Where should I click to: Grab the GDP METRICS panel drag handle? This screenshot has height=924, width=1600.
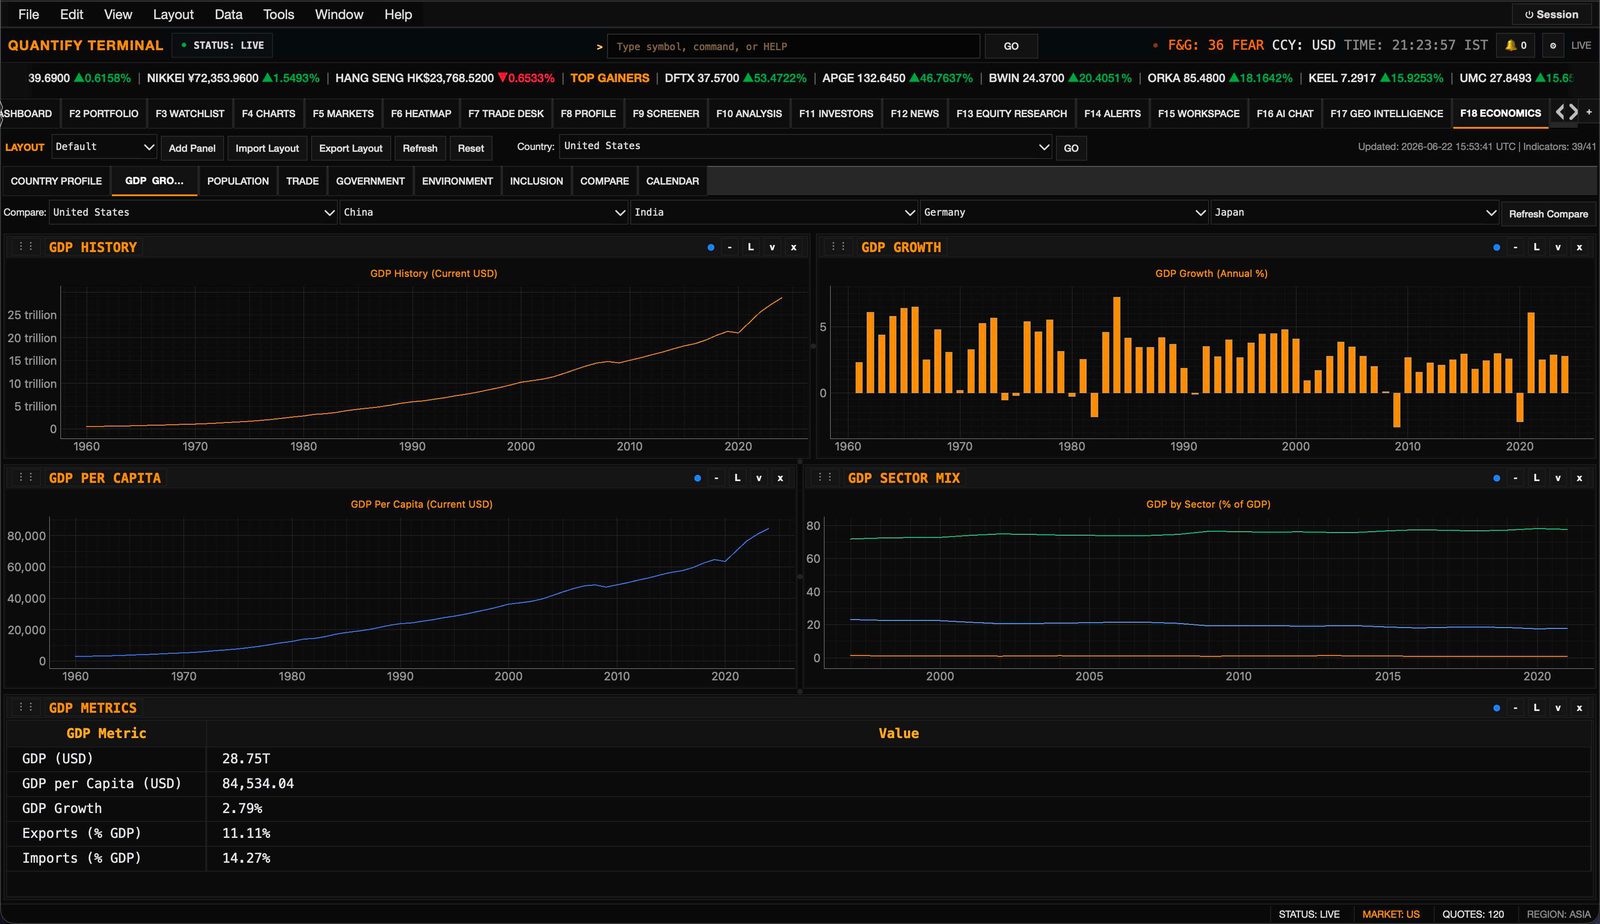(x=26, y=708)
